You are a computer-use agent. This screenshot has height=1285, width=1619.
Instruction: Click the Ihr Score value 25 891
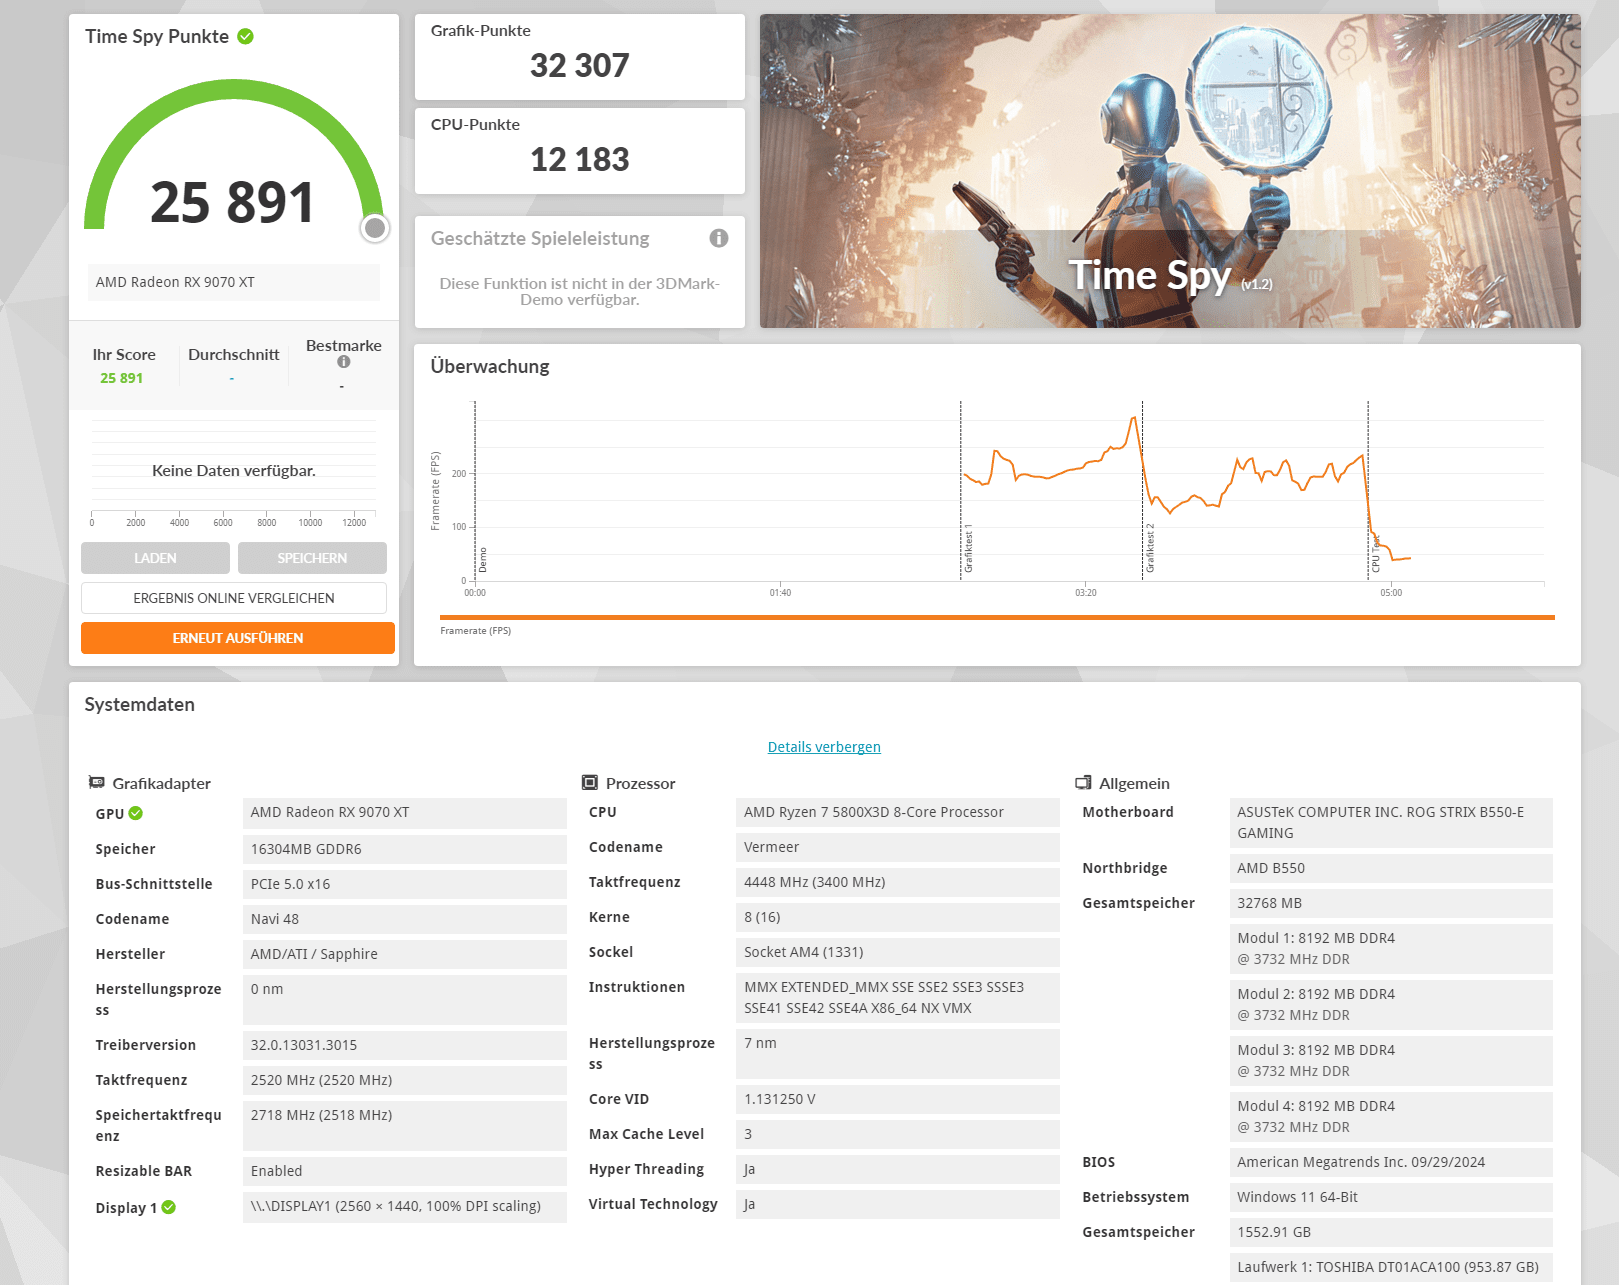pyautogui.click(x=121, y=378)
